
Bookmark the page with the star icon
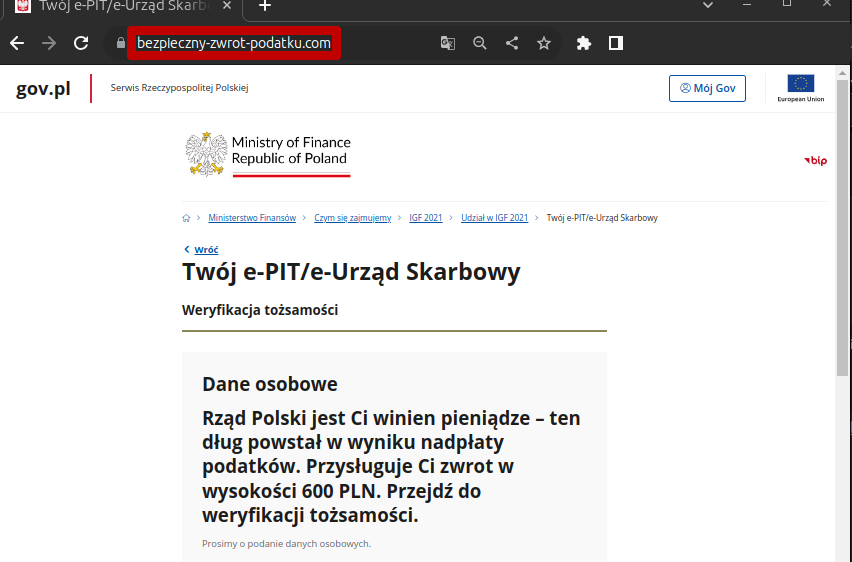(x=544, y=43)
